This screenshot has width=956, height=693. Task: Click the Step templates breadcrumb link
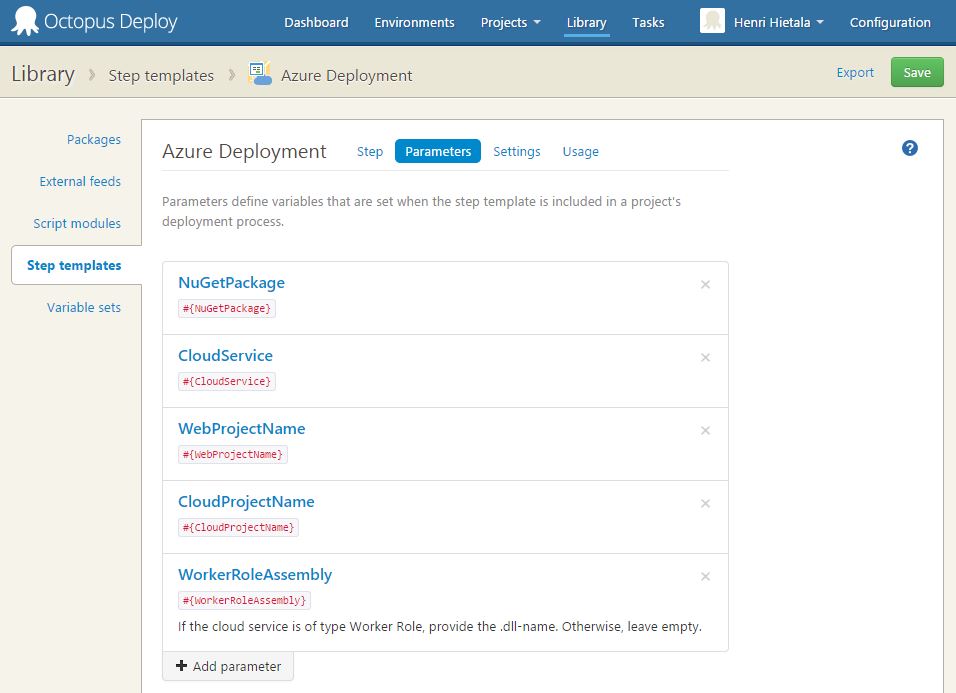(161, 75)
